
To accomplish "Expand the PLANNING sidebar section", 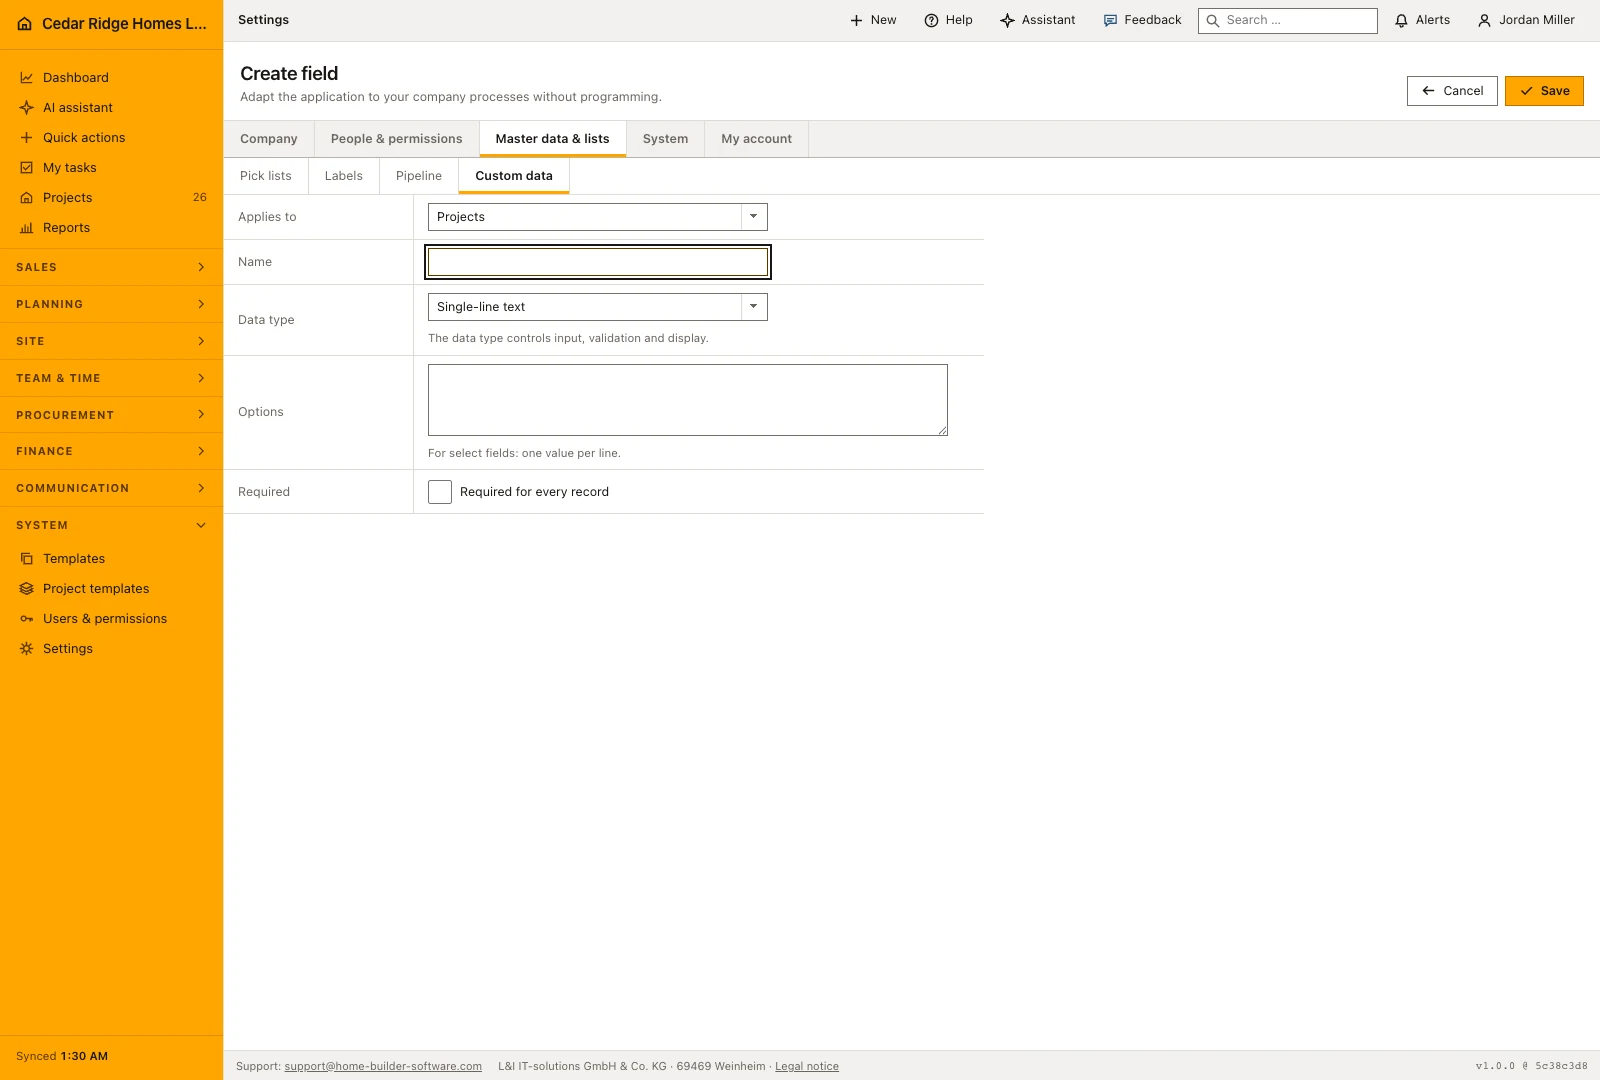I will (x=111, y=304).
